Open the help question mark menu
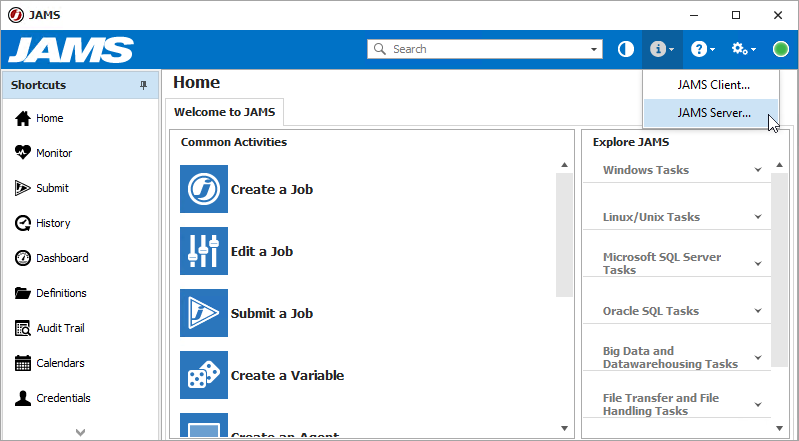799x441 pixels. 703,49
